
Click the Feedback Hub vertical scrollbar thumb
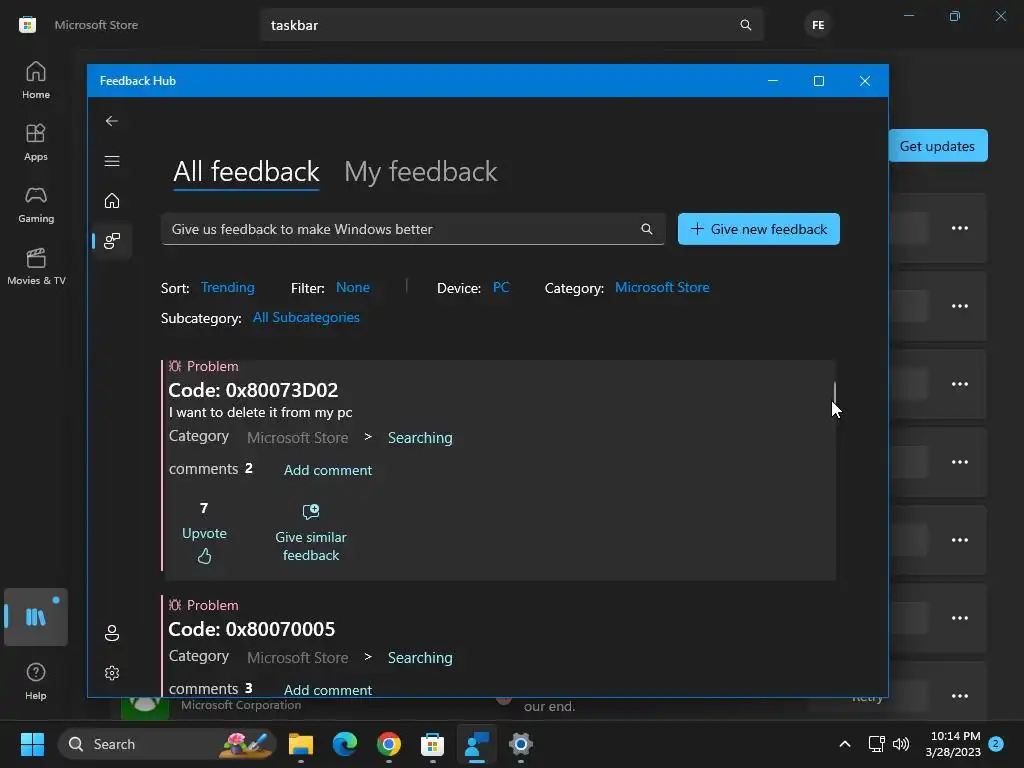(x=835, y=392)
